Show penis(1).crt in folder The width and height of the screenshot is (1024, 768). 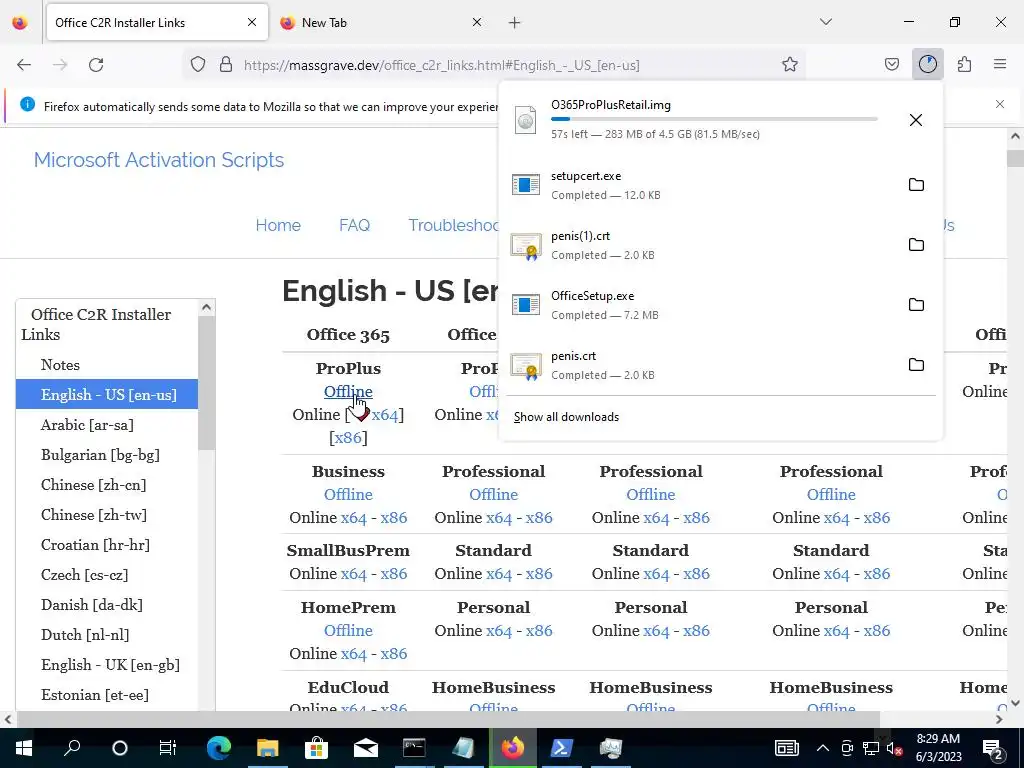coord(916,245)
